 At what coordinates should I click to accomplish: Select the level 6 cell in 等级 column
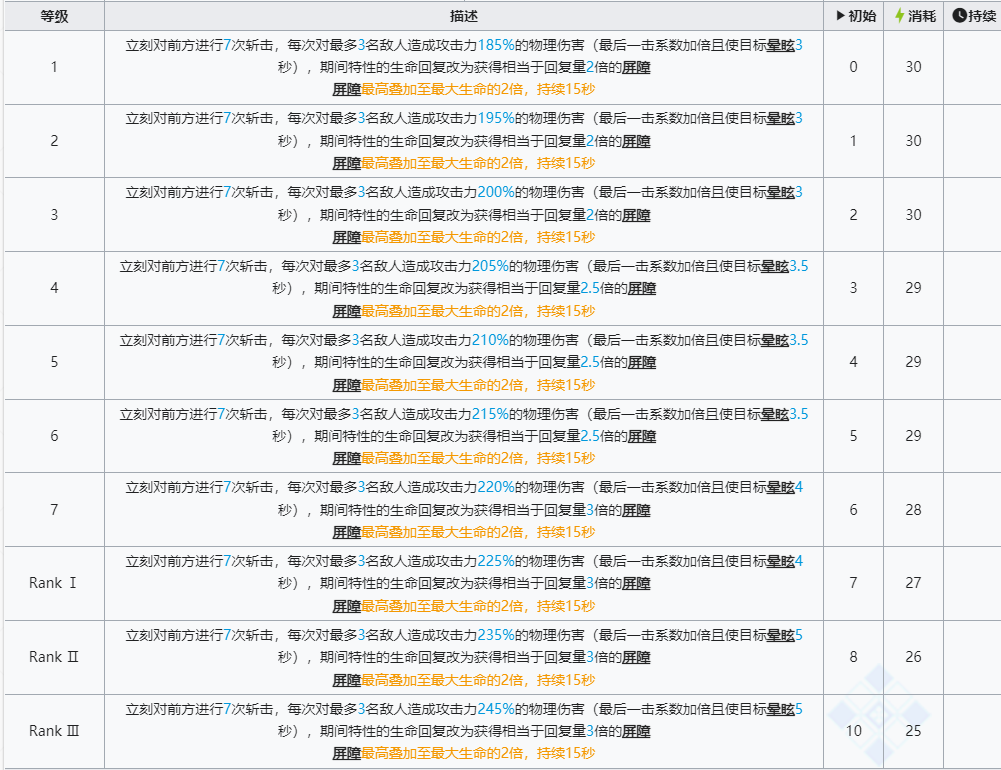pos(54,436)
